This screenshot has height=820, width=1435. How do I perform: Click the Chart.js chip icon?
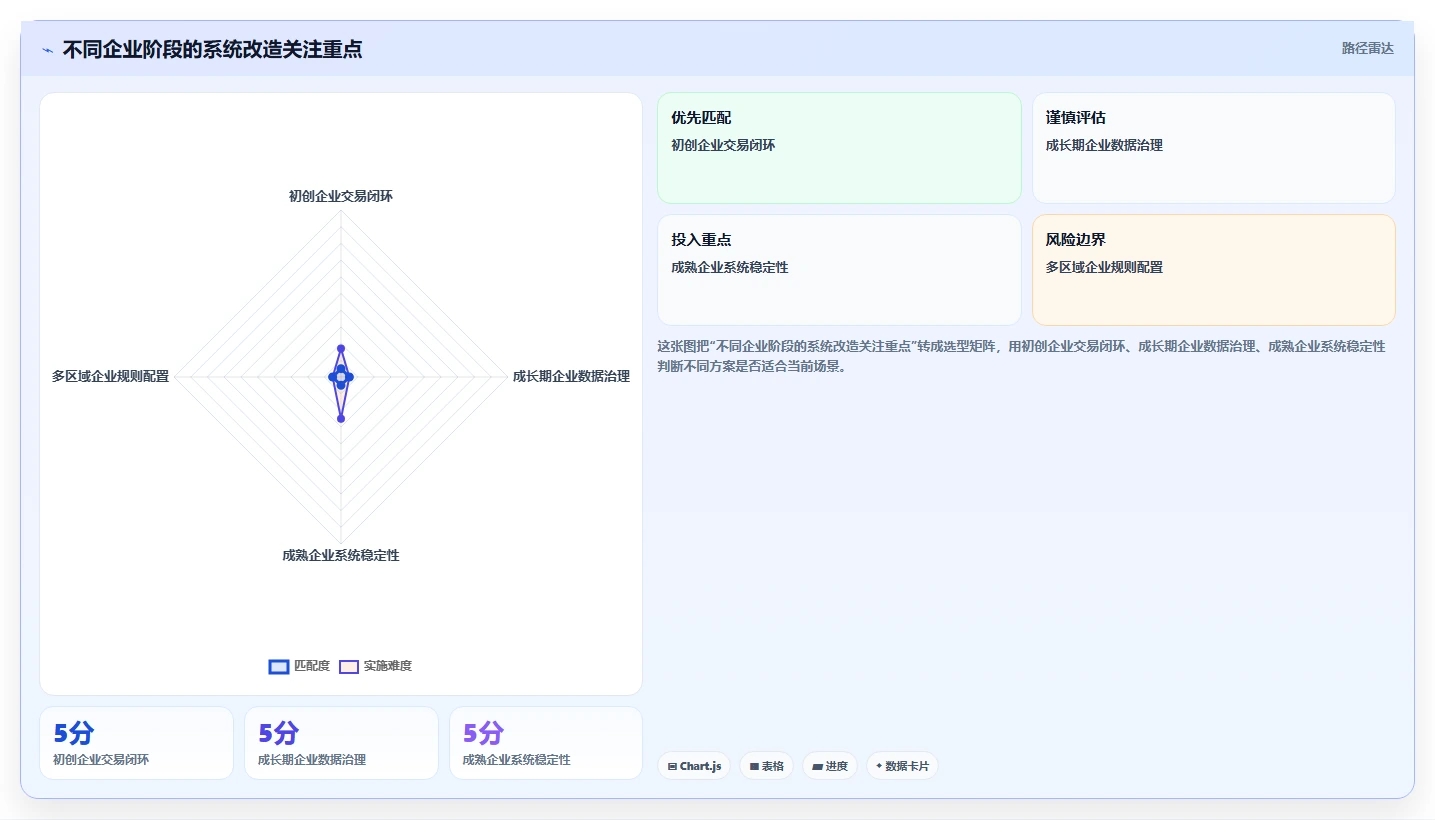tap(672, 767)
